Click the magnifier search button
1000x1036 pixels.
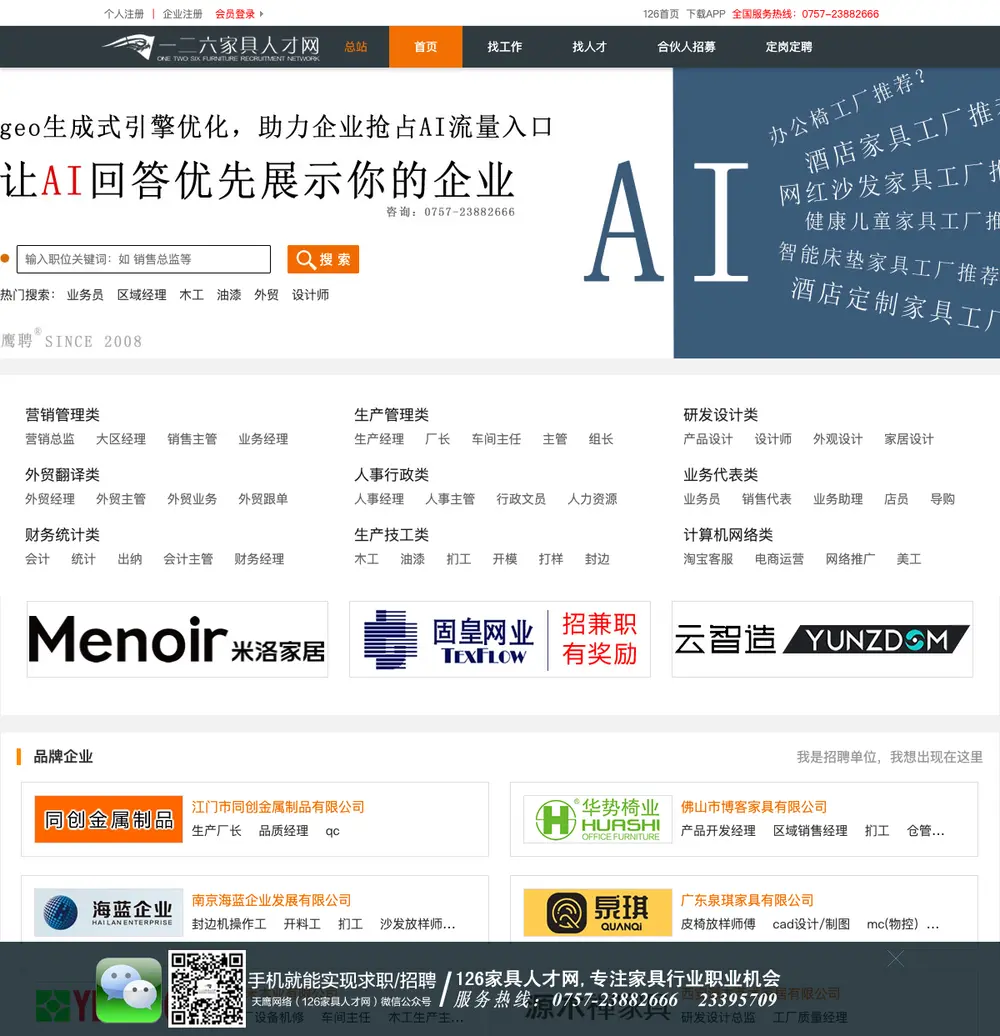[323, 259]
